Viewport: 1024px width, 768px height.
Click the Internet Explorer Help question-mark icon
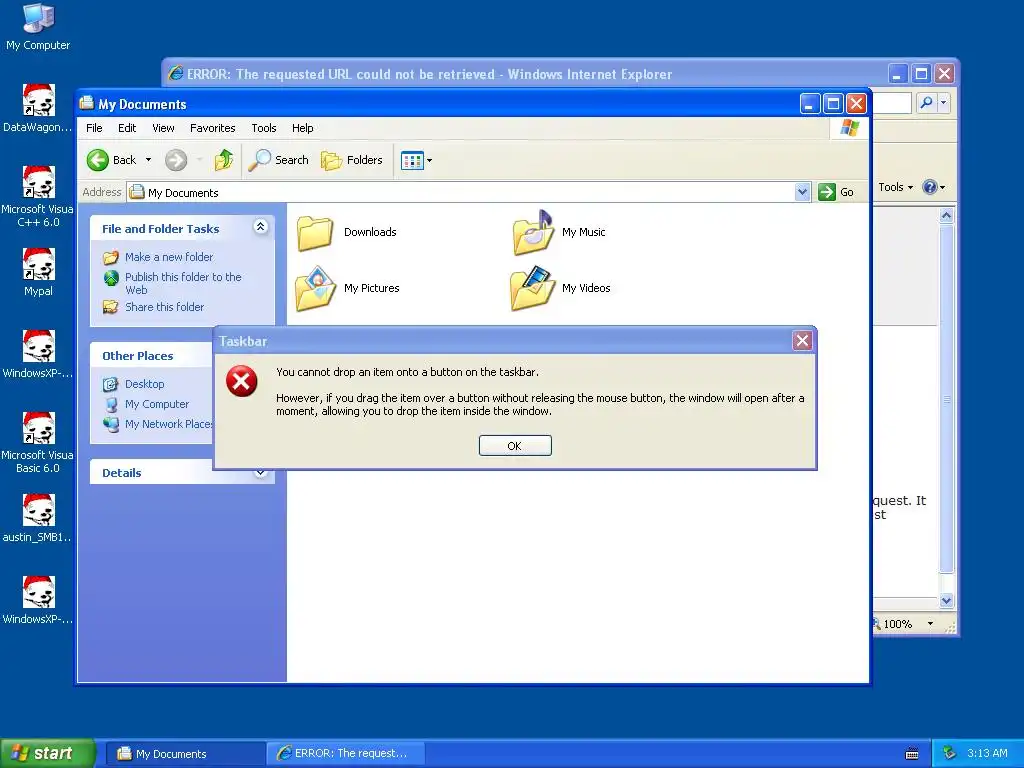(929, 187)
